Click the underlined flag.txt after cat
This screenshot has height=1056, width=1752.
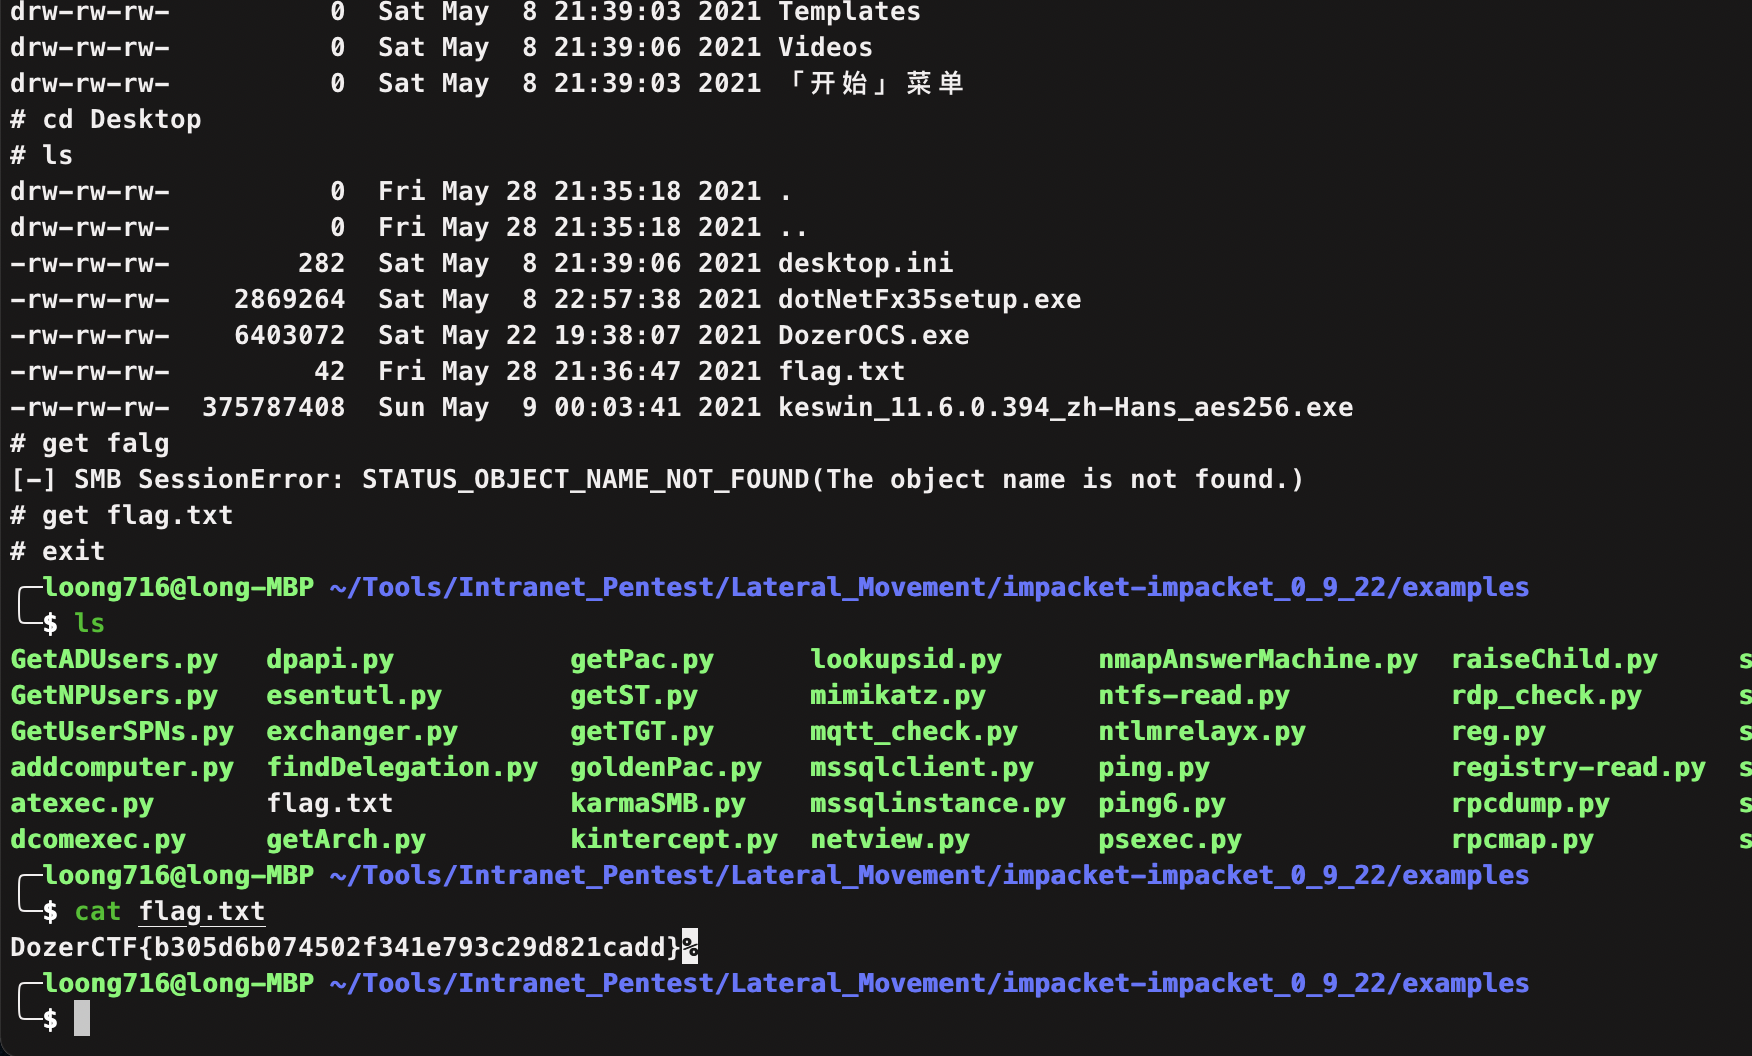pos(201,911)
